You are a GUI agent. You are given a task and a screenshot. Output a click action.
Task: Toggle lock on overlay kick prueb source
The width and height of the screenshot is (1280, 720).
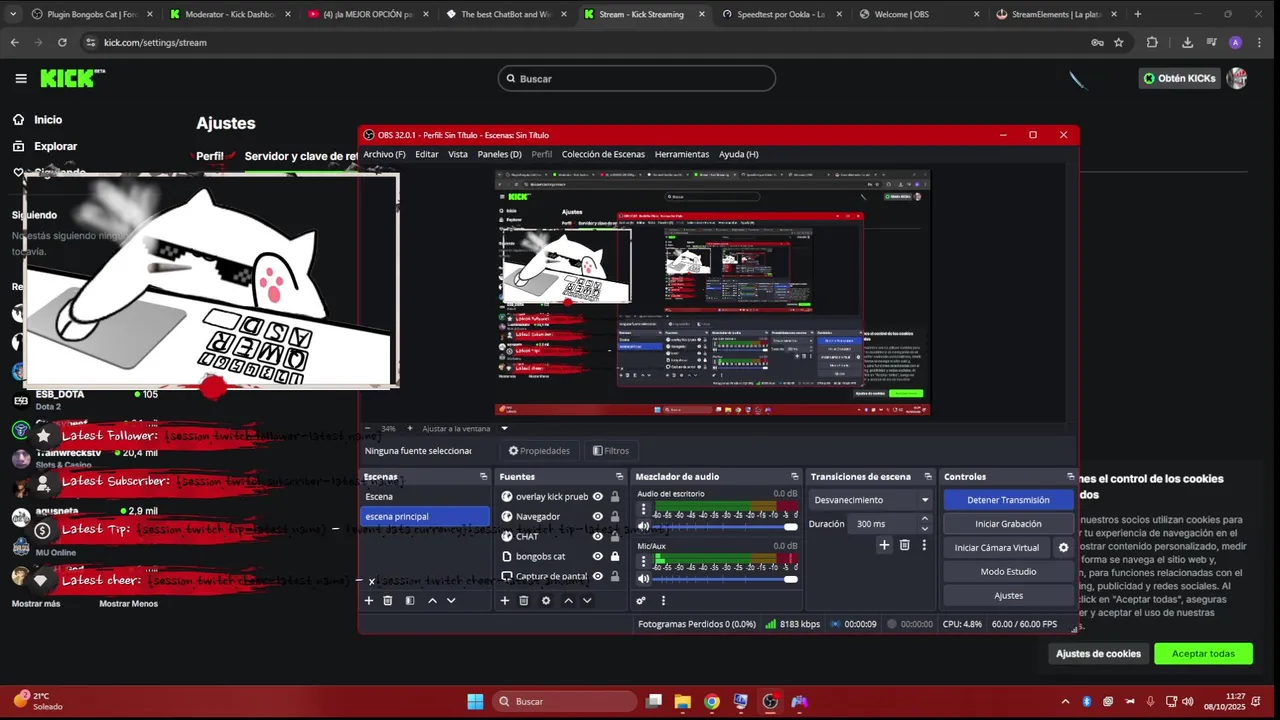(x=614, y=496)
